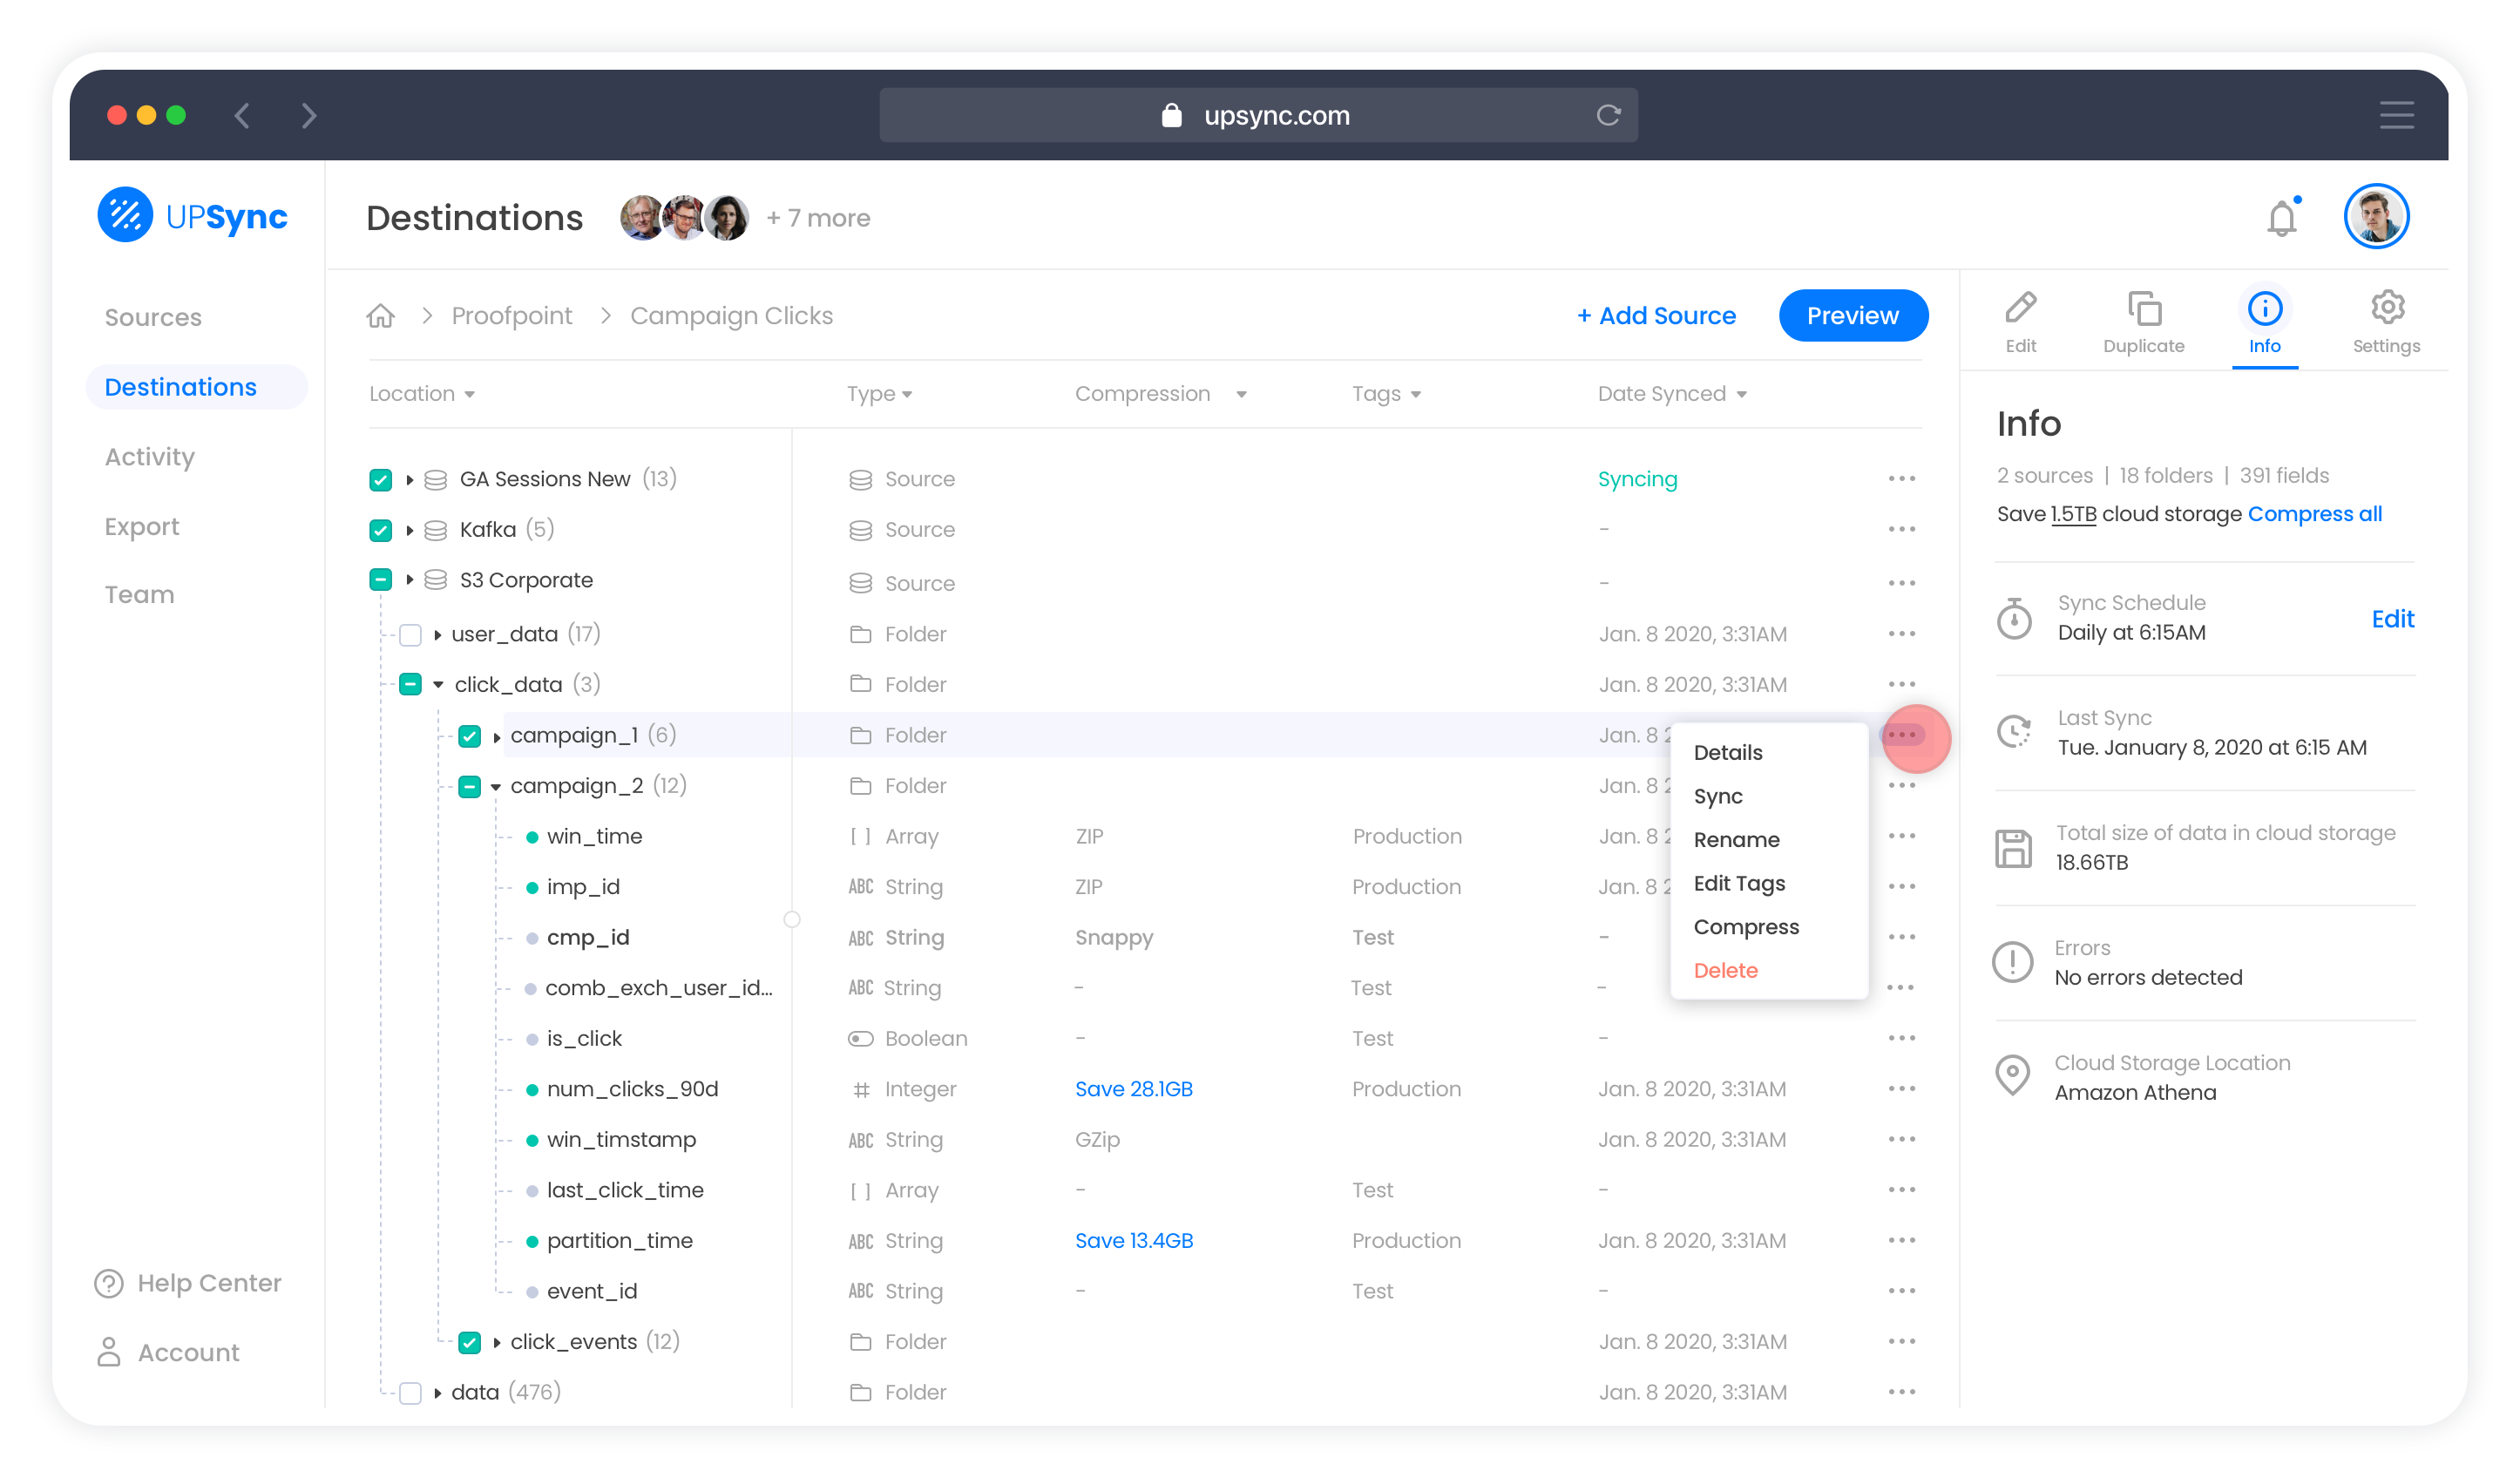2520x1478 pixels.
Task: Toggle the click_events folder checkbox
Action: tap(469, 1343)
